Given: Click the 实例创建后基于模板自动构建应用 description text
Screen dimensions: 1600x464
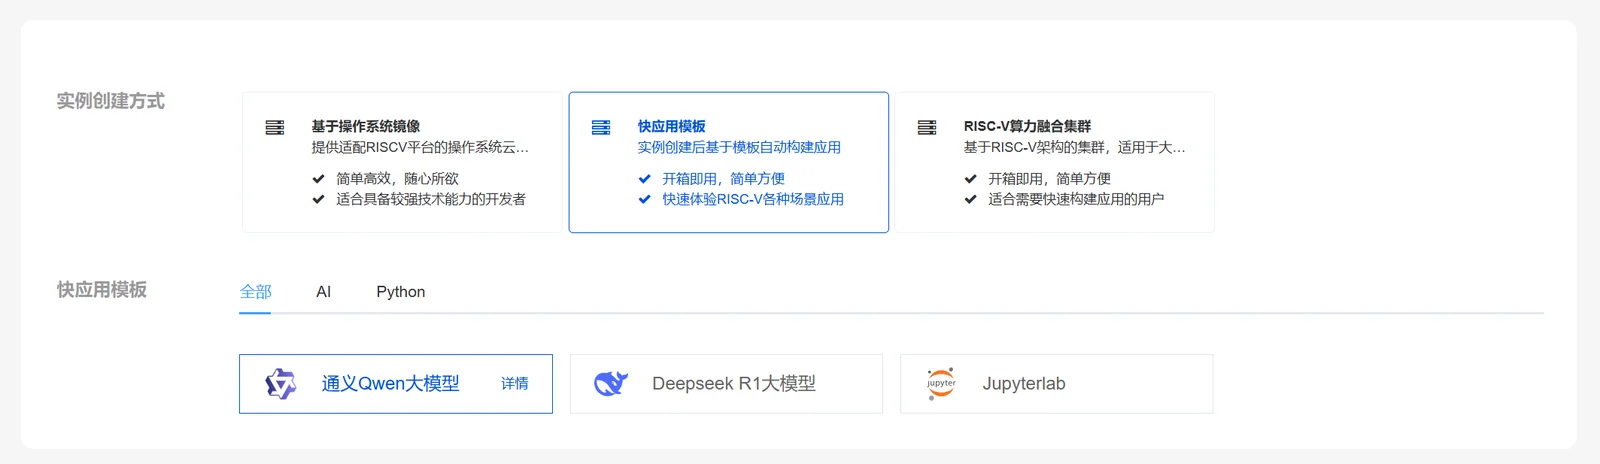Looking at the screenshot, I should [739, 147].
